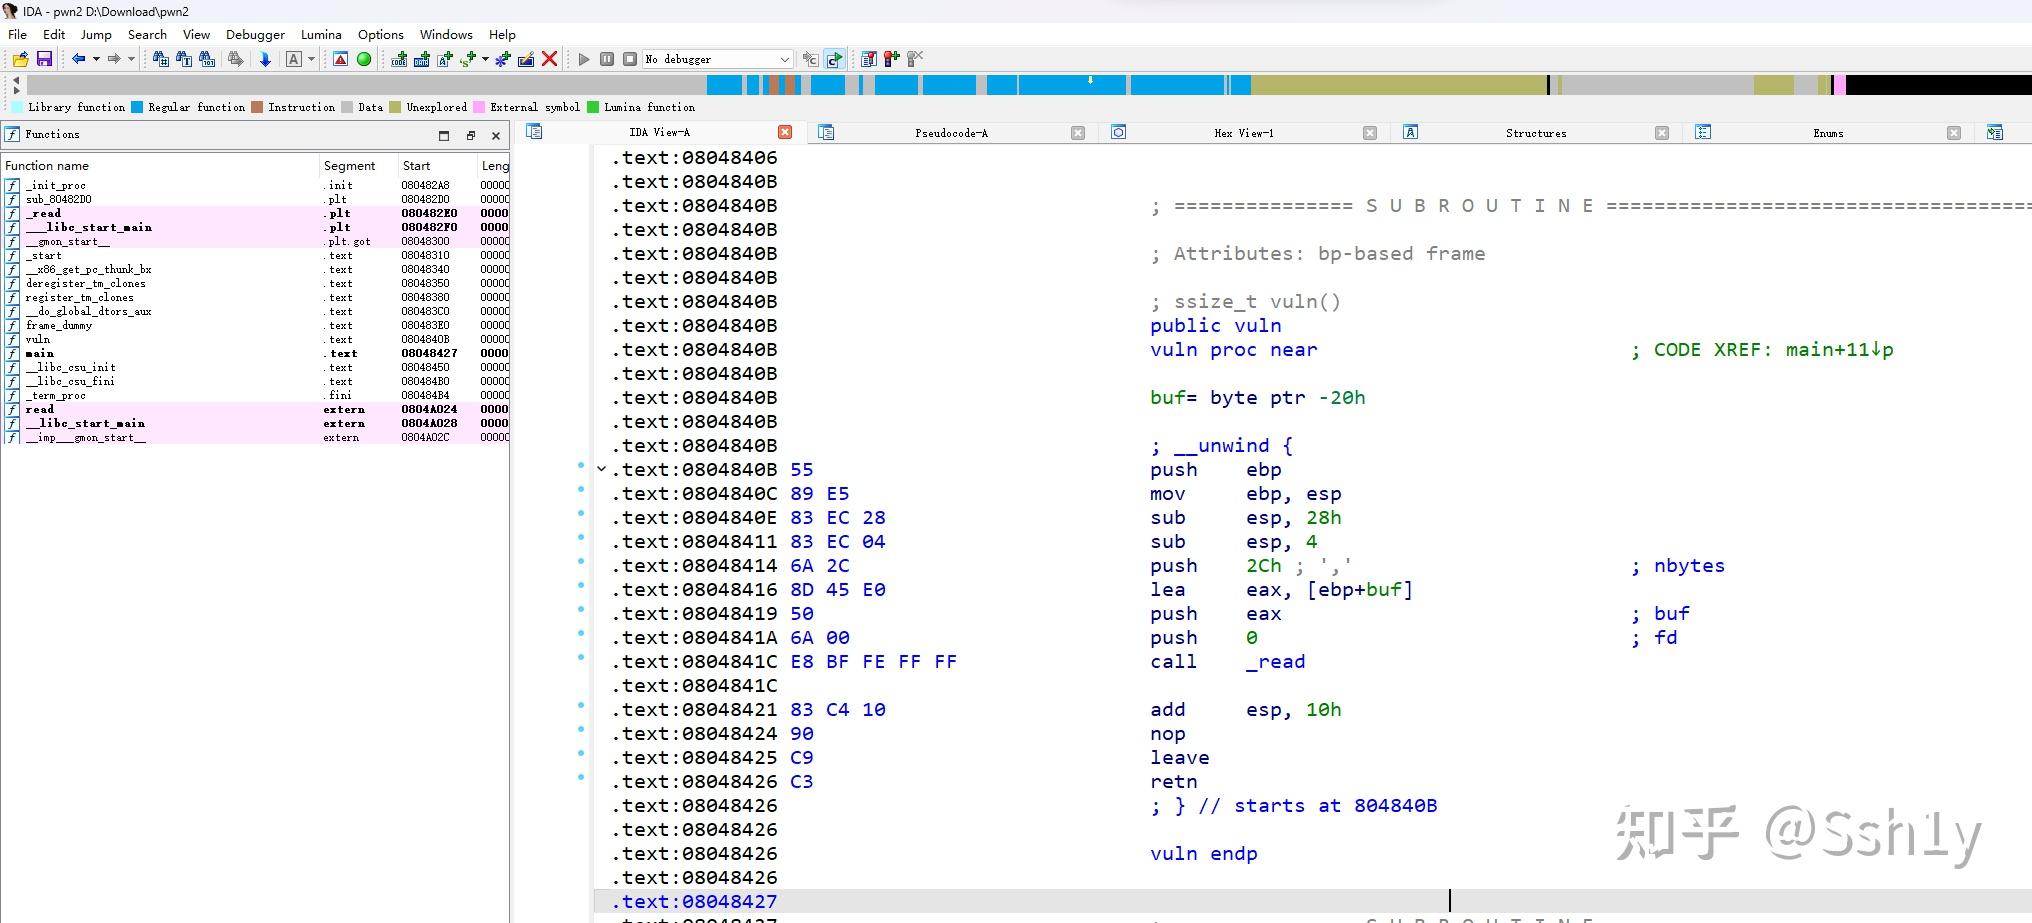Open the Lumina menu

(321, 34)
